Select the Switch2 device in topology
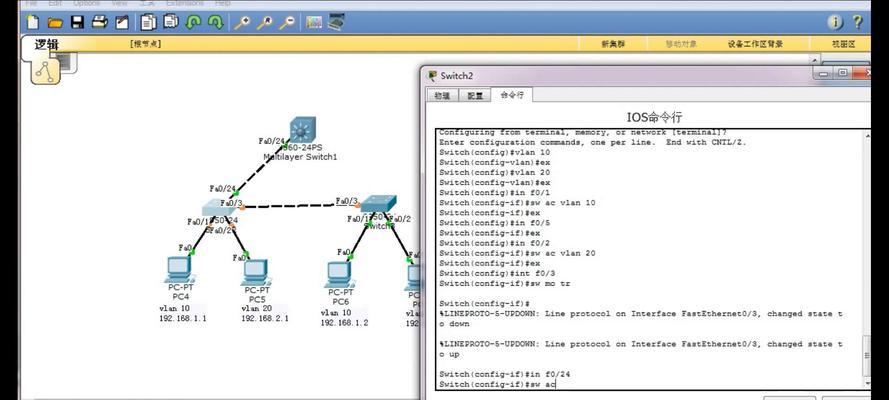This screenshot has width=889, height=400. (x=379, y=205)
